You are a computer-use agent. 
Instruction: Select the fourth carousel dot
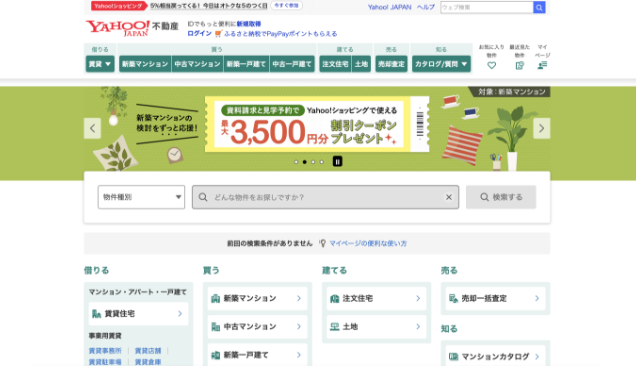pyautogui.click(x=322, y=162)
